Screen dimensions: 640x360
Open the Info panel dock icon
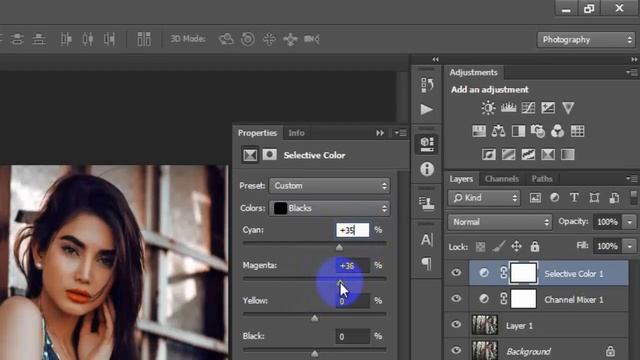point(427,169)
